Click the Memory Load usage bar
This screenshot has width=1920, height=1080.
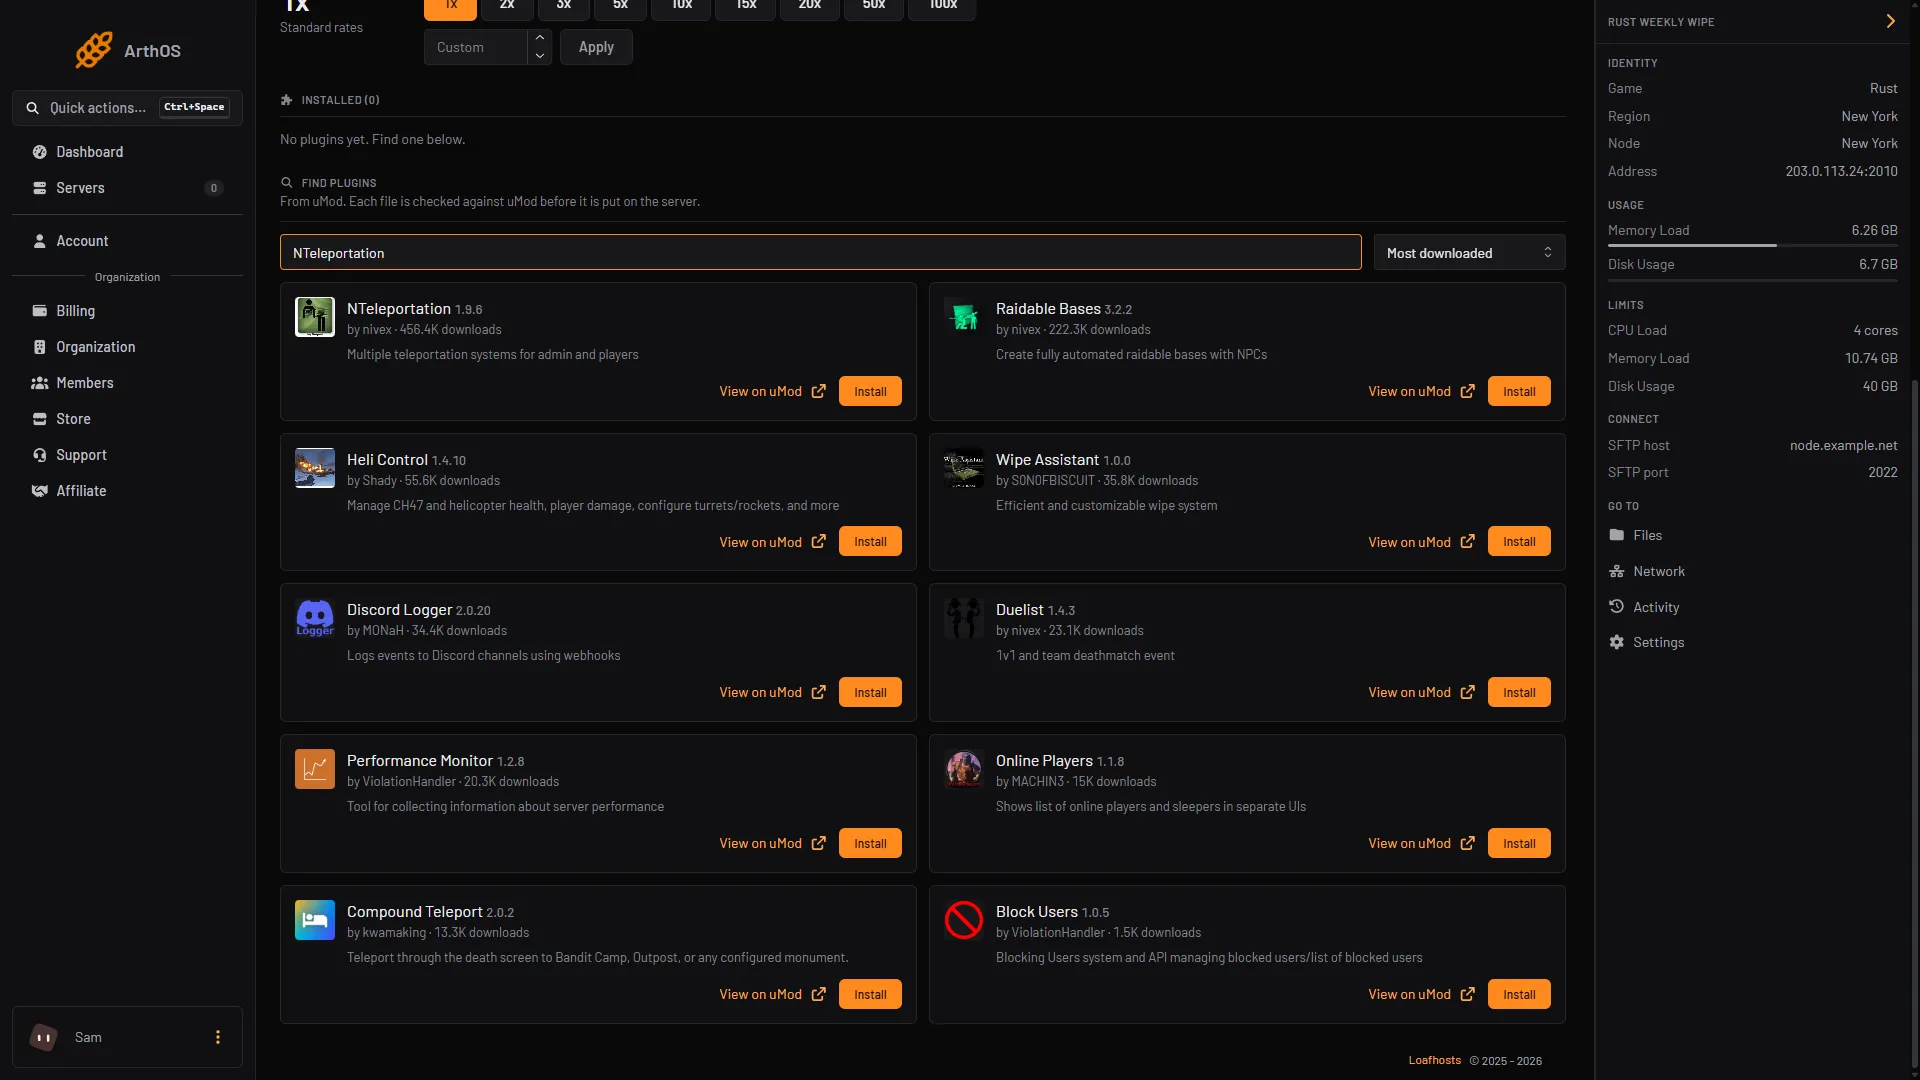pyautogui.click(x=1752, y=245)
